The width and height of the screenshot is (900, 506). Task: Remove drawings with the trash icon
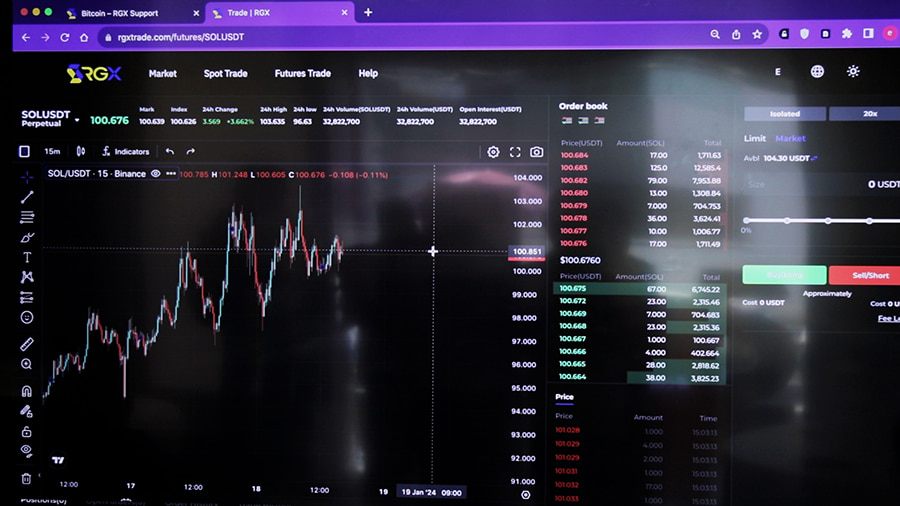(26, 478)
